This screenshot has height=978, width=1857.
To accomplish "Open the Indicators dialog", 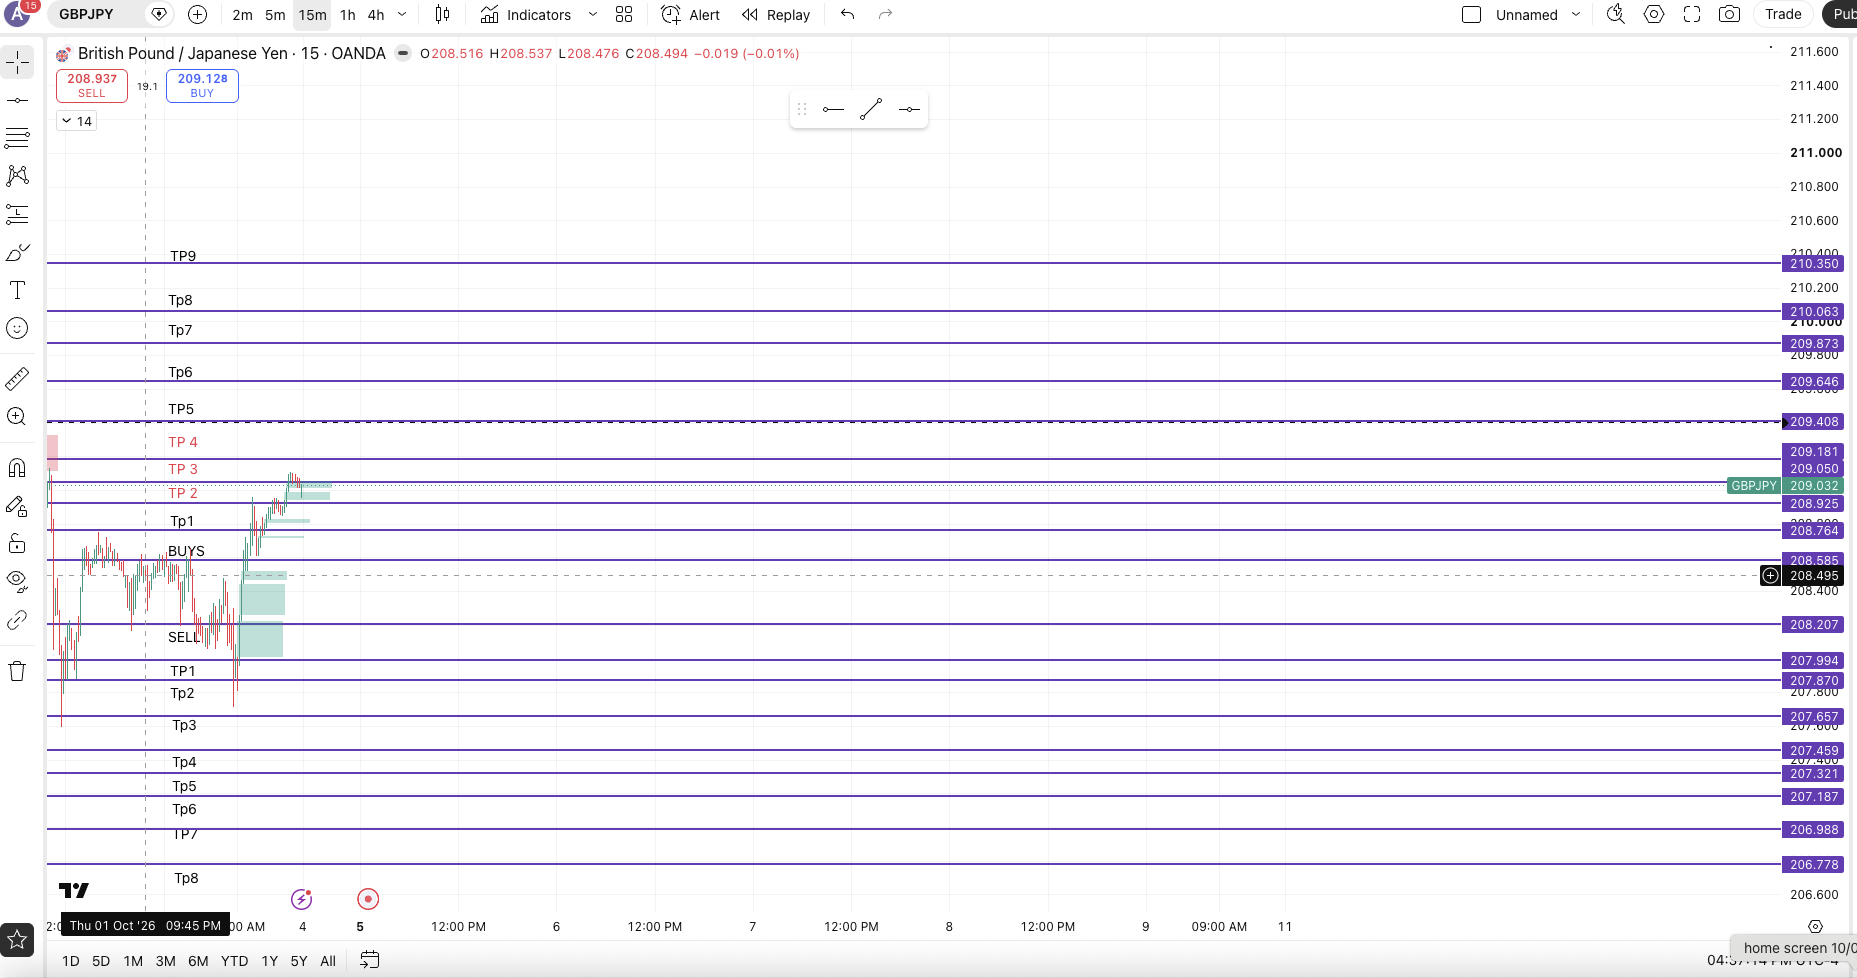I will (x=526, y=15).
